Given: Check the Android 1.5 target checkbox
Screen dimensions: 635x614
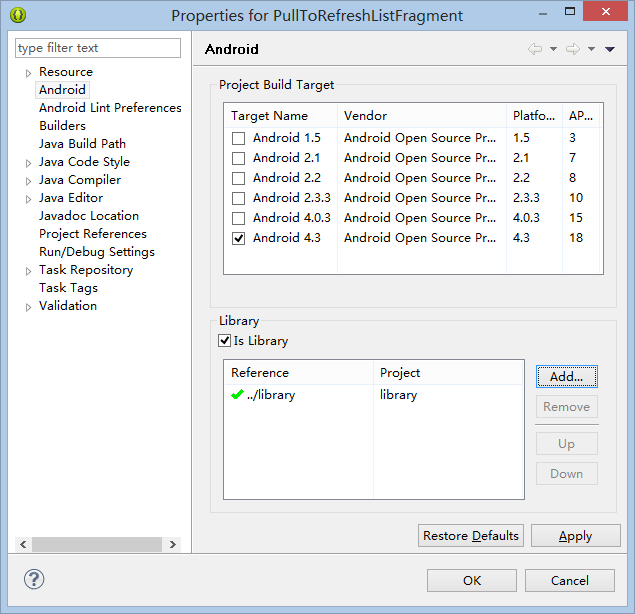Looking at the screenshot, I should point(239,138).
